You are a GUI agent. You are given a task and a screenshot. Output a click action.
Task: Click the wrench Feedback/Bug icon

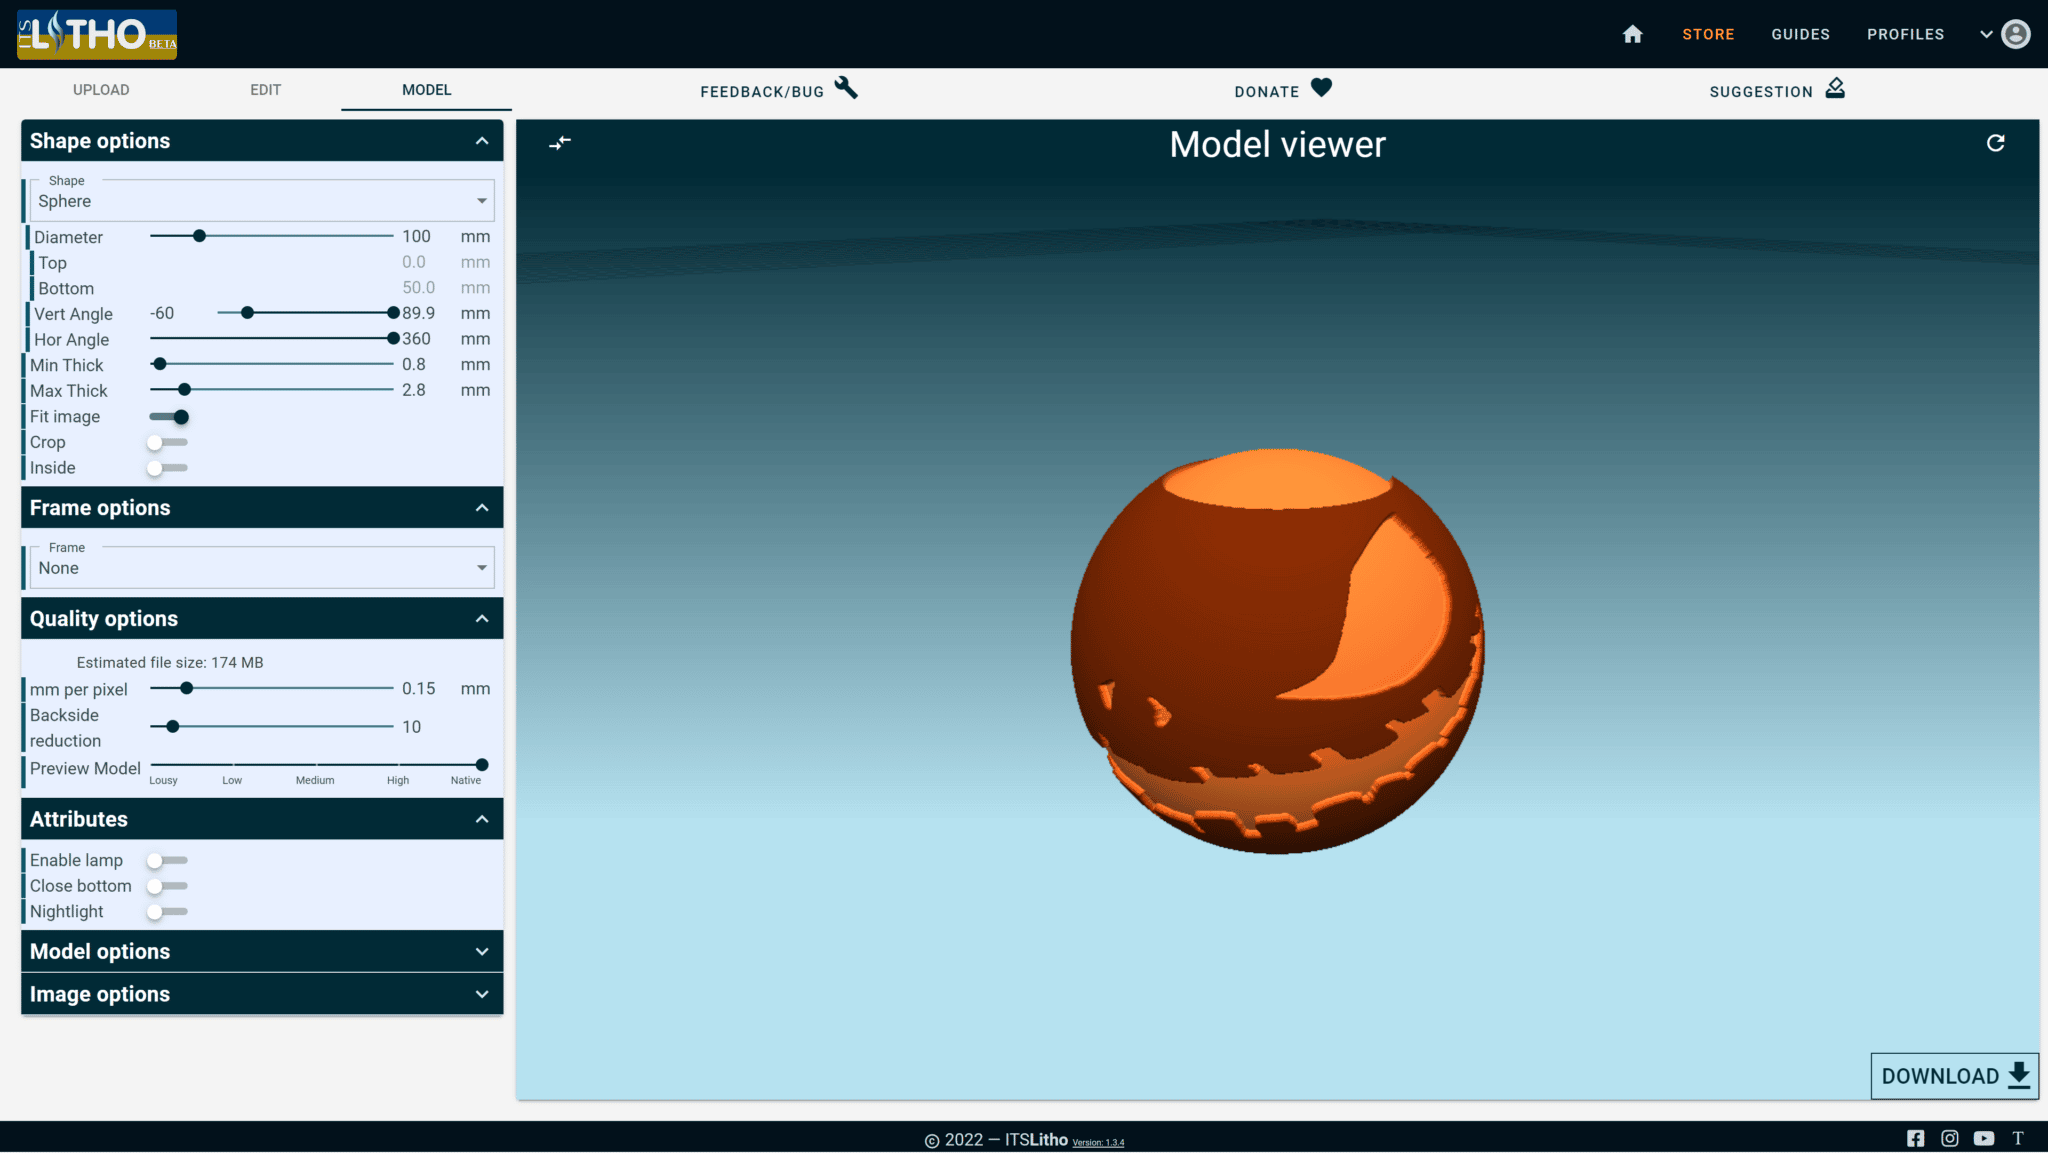pos(846,88)
